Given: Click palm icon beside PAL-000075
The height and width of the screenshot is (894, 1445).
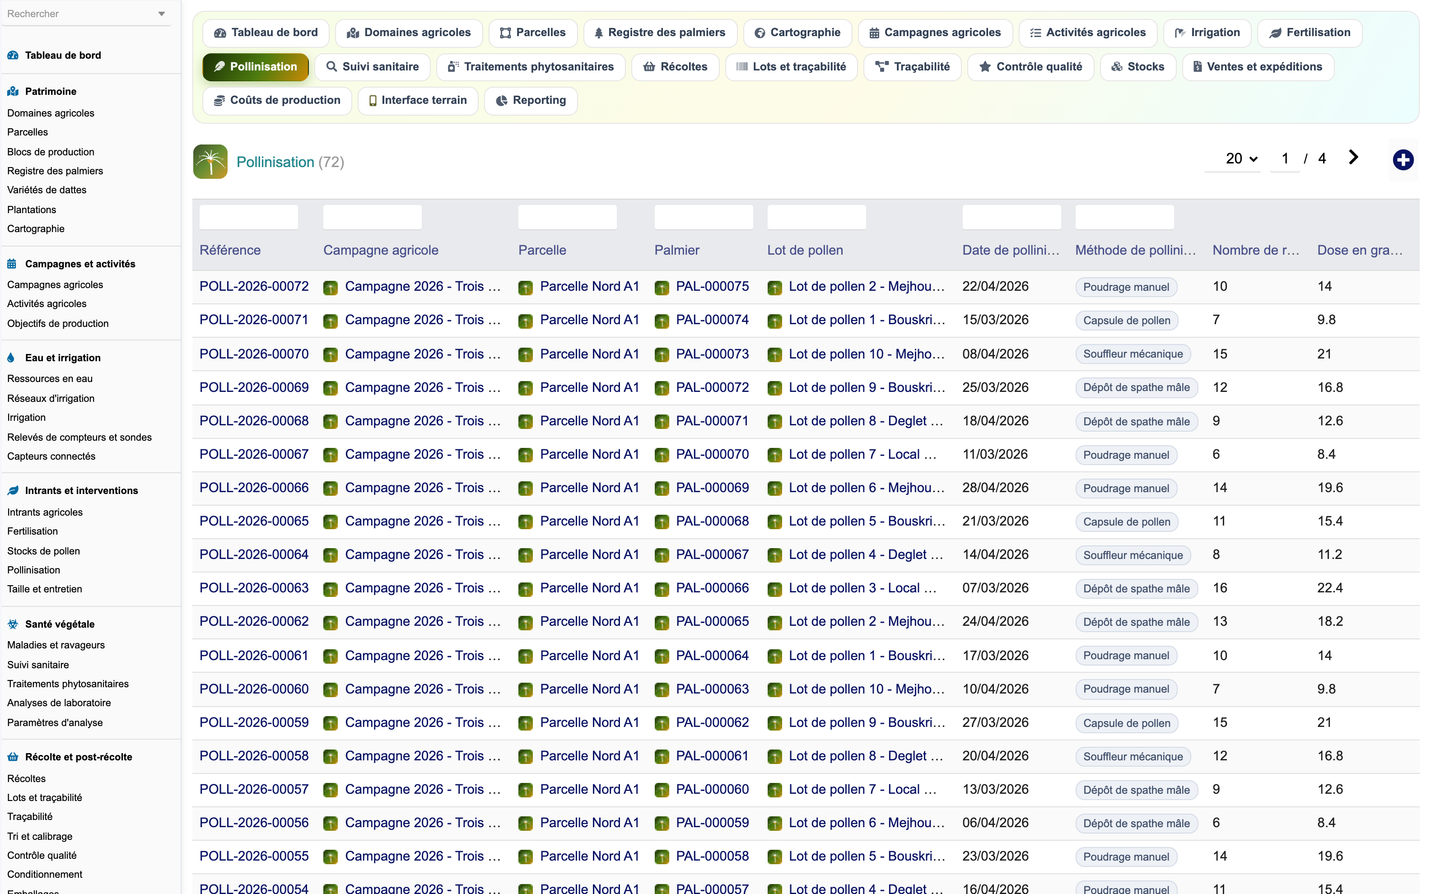Looking at the screenshot, I should point(662,288).
